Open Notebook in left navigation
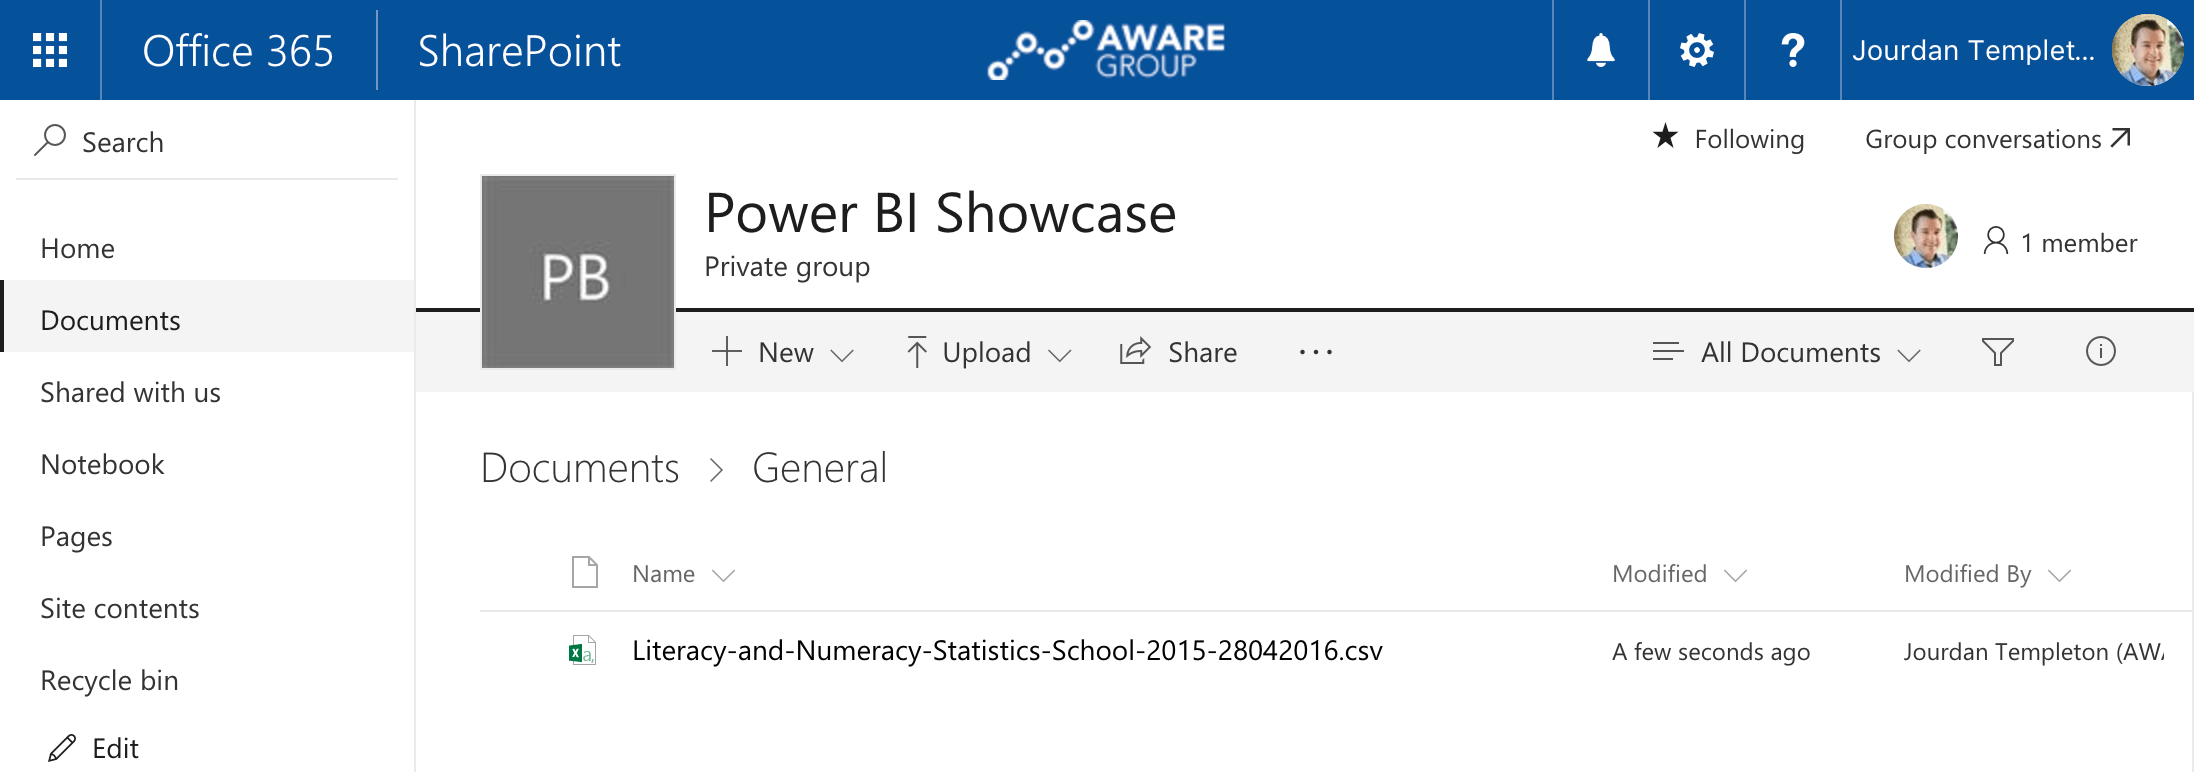Viewport: 2194px width, 772px height. 102,464
